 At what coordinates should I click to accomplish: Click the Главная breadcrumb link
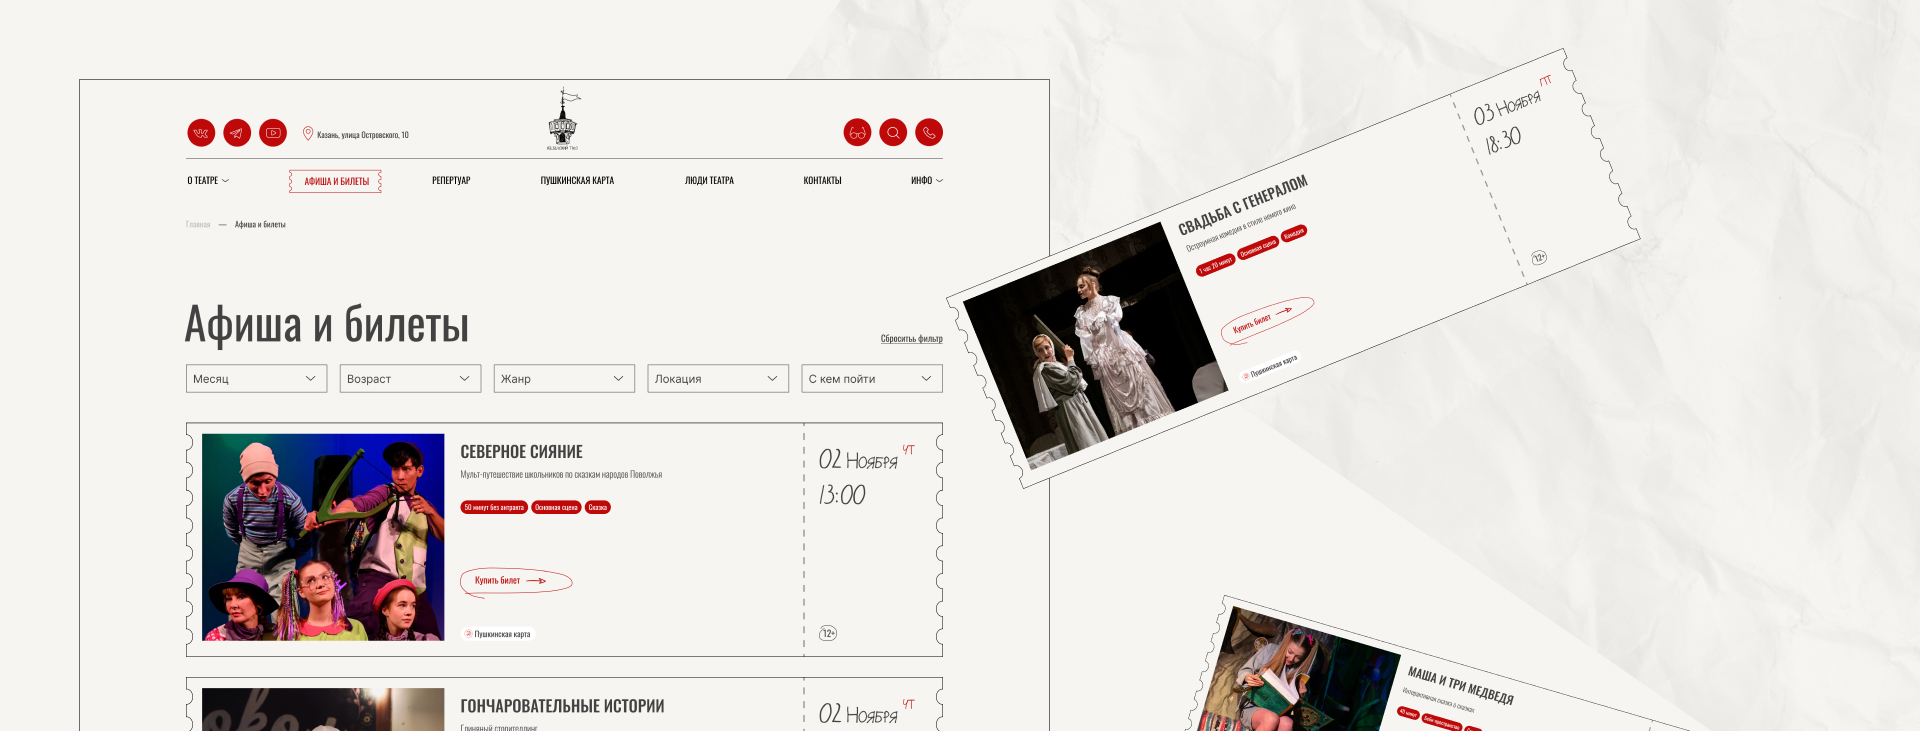198,225
